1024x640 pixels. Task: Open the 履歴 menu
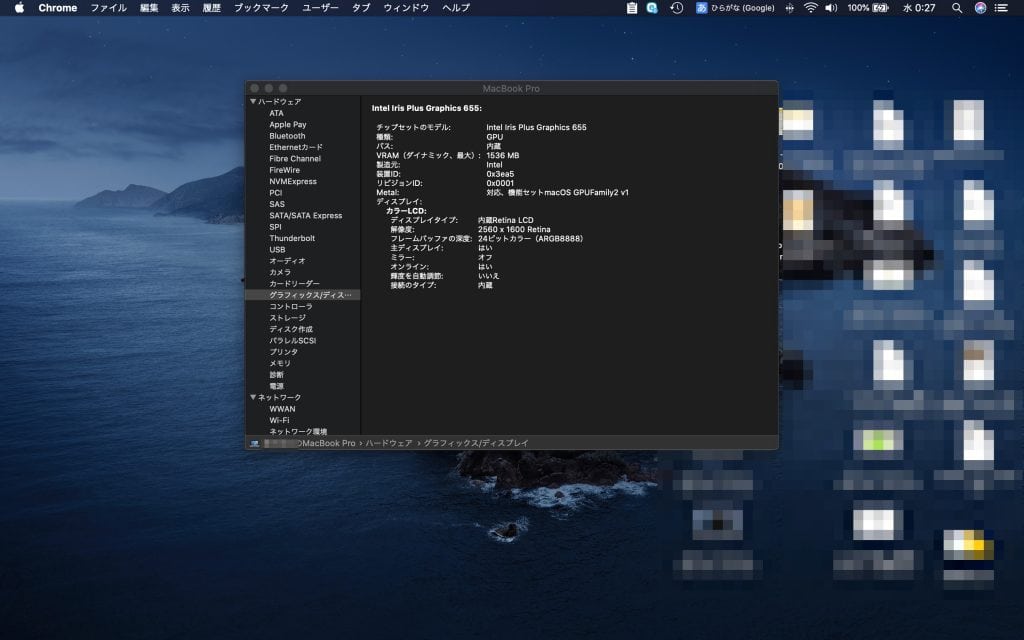(x=212, y=8)
